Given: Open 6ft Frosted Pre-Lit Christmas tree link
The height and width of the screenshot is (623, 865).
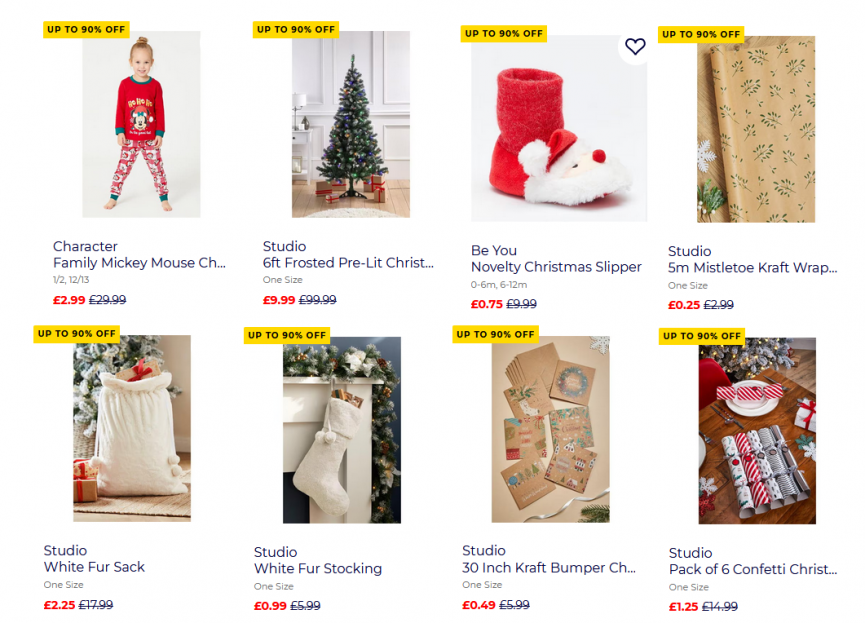Looking at the screenshot, I should click(348, 263).
